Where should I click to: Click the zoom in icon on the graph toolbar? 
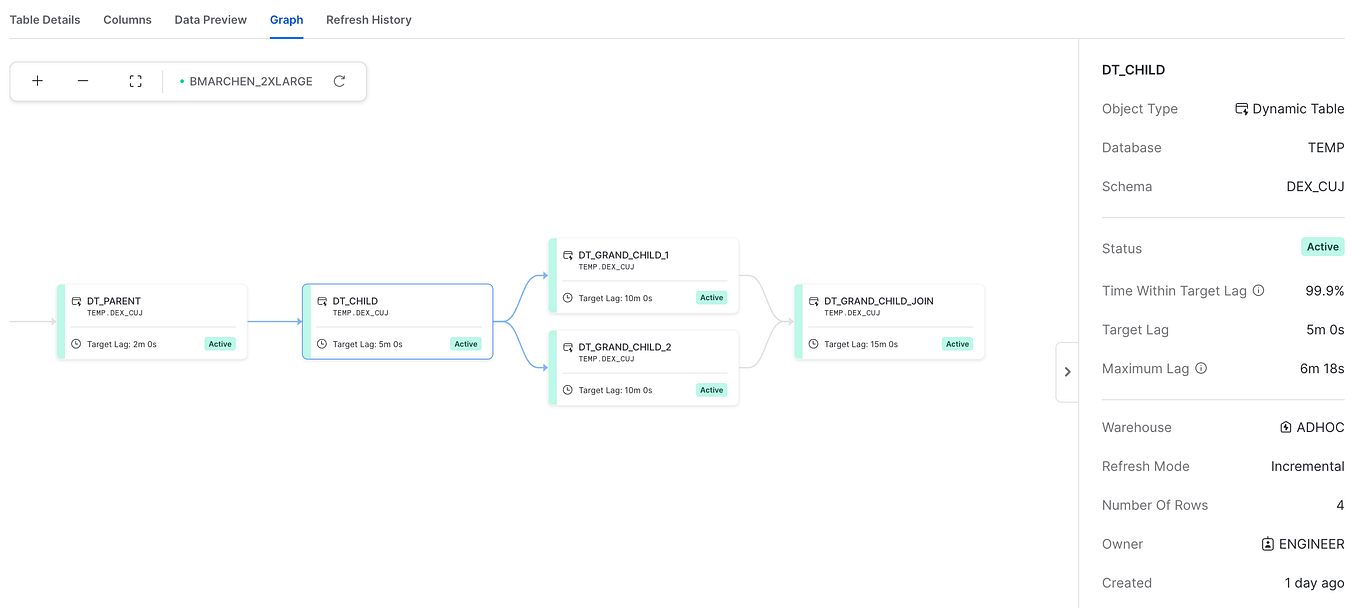pos(37,81)
